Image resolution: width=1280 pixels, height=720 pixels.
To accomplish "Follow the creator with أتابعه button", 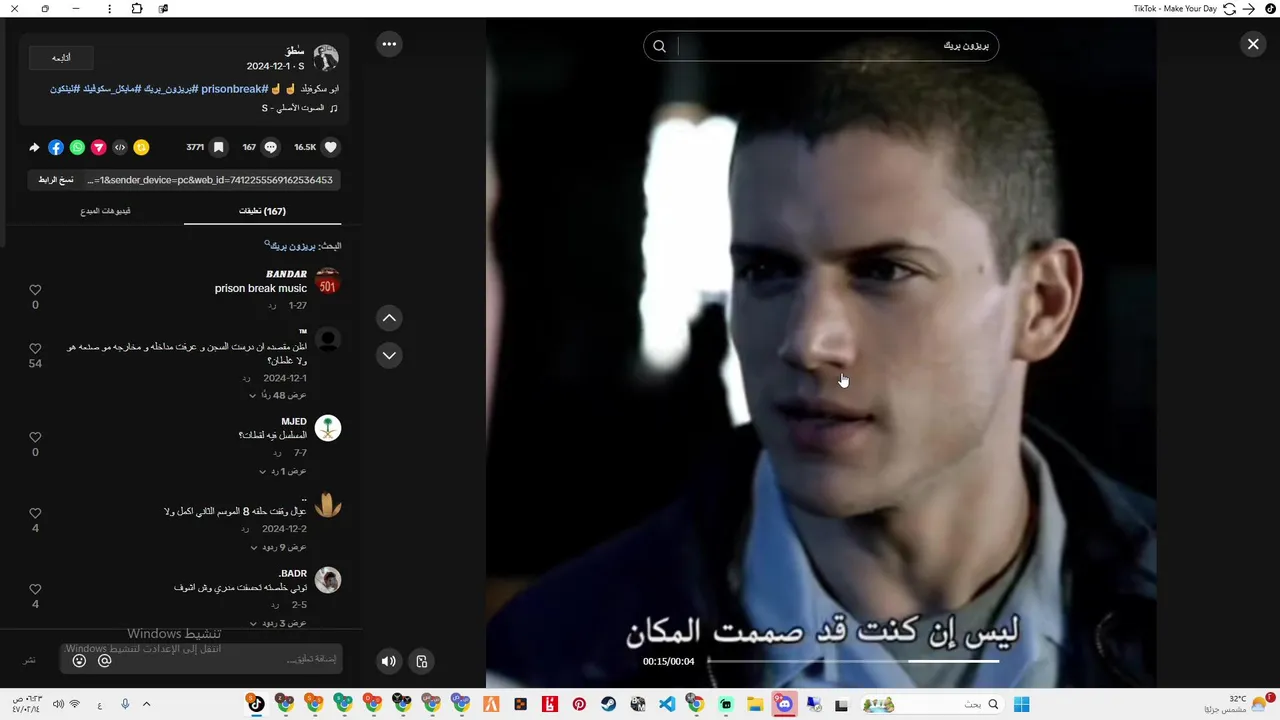I will click(x=62, y=57).
